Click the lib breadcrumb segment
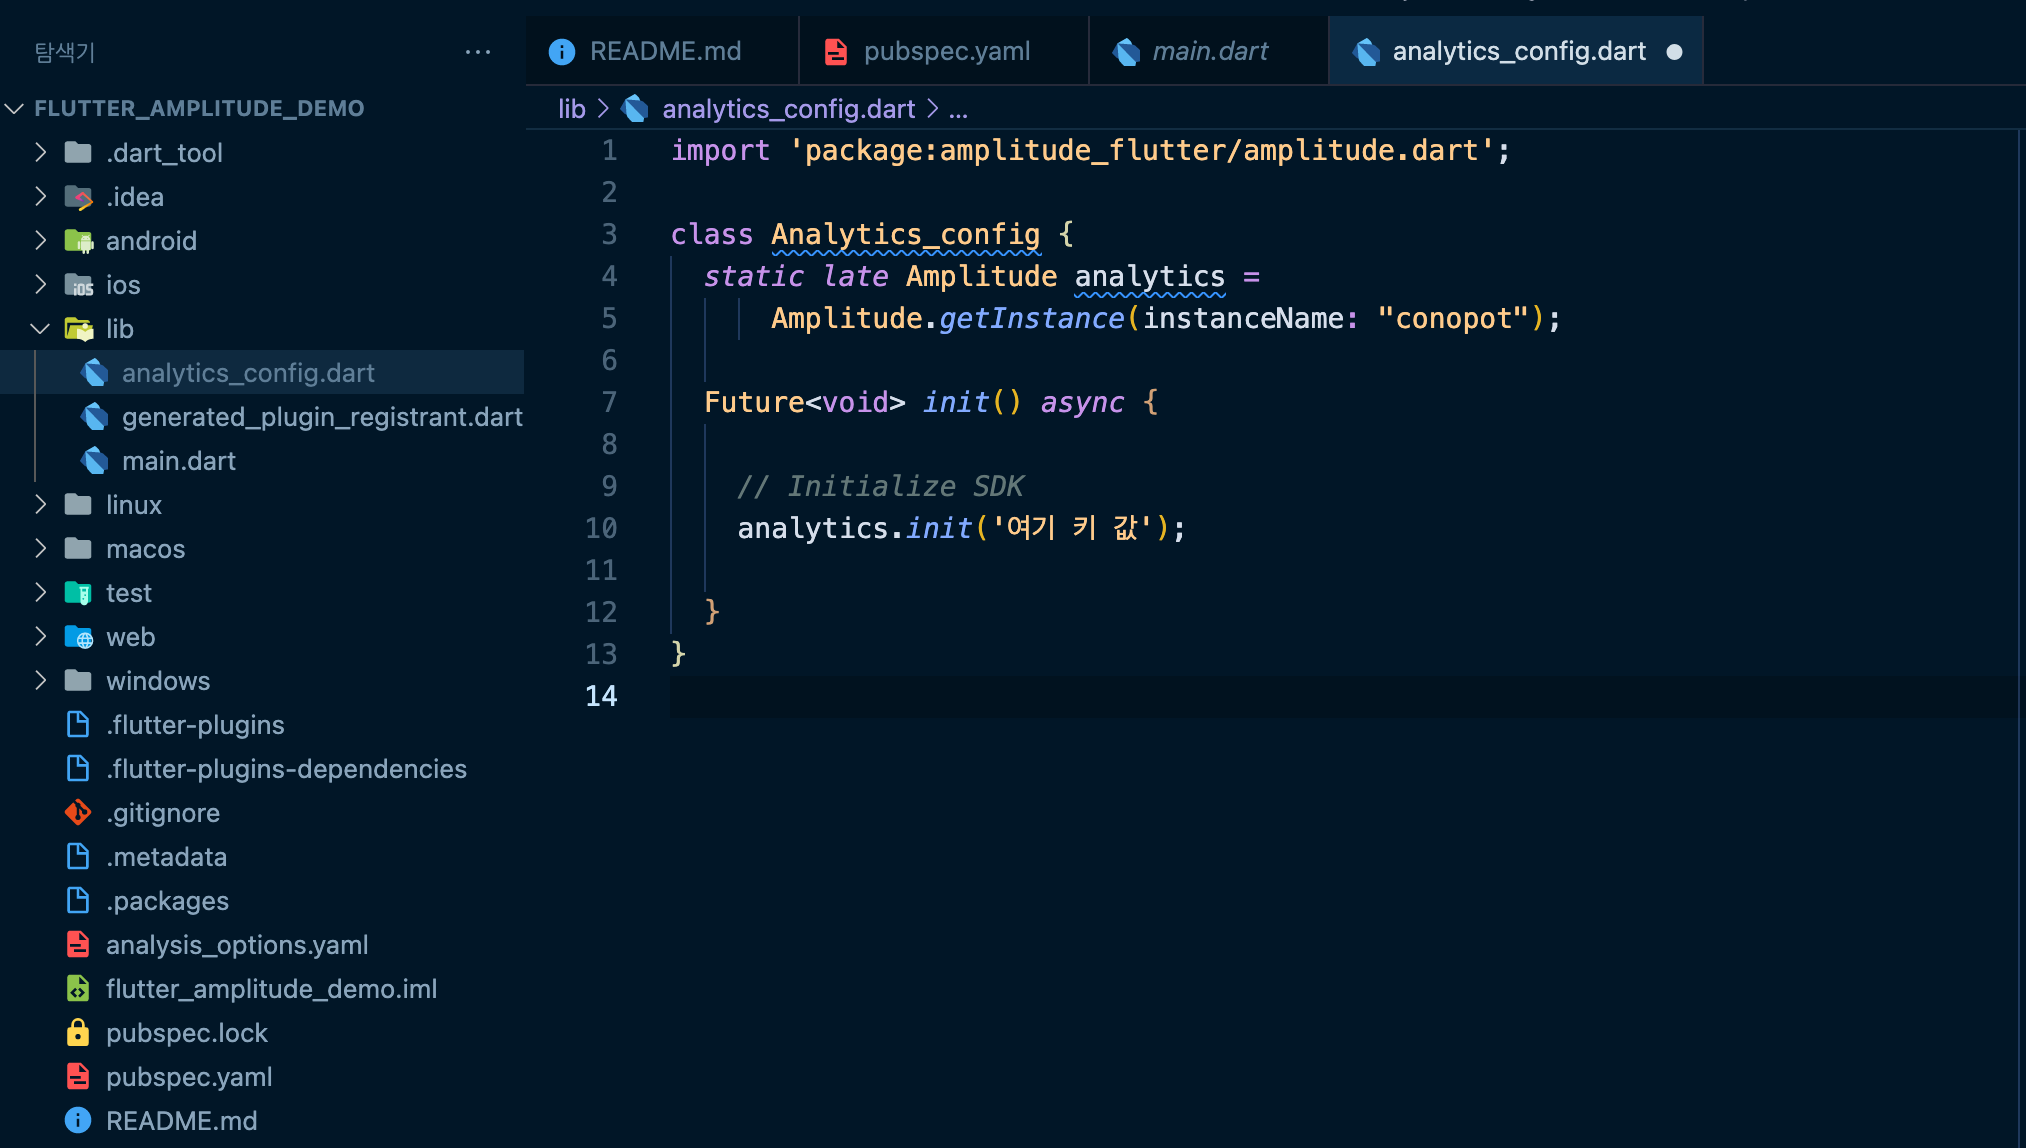 point(571,109)
